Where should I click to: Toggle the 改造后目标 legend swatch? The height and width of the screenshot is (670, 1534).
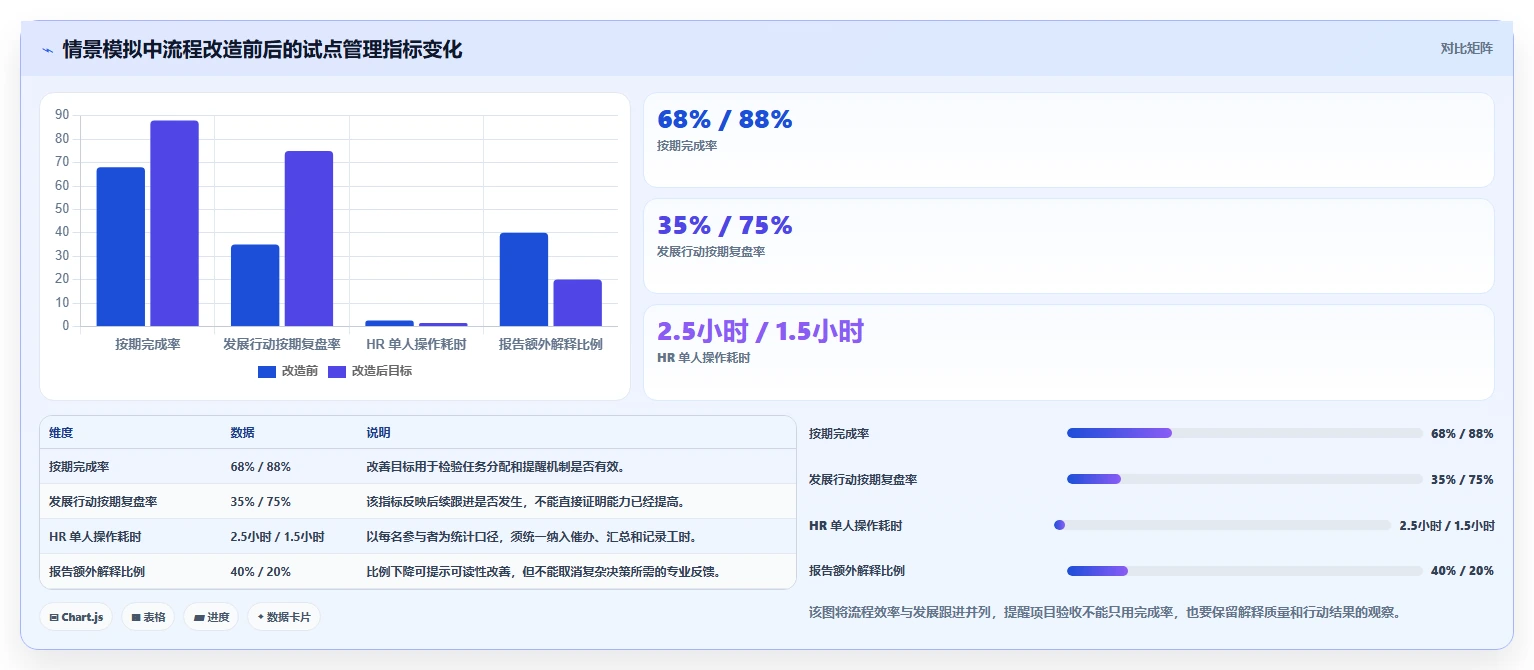point(337,371)
